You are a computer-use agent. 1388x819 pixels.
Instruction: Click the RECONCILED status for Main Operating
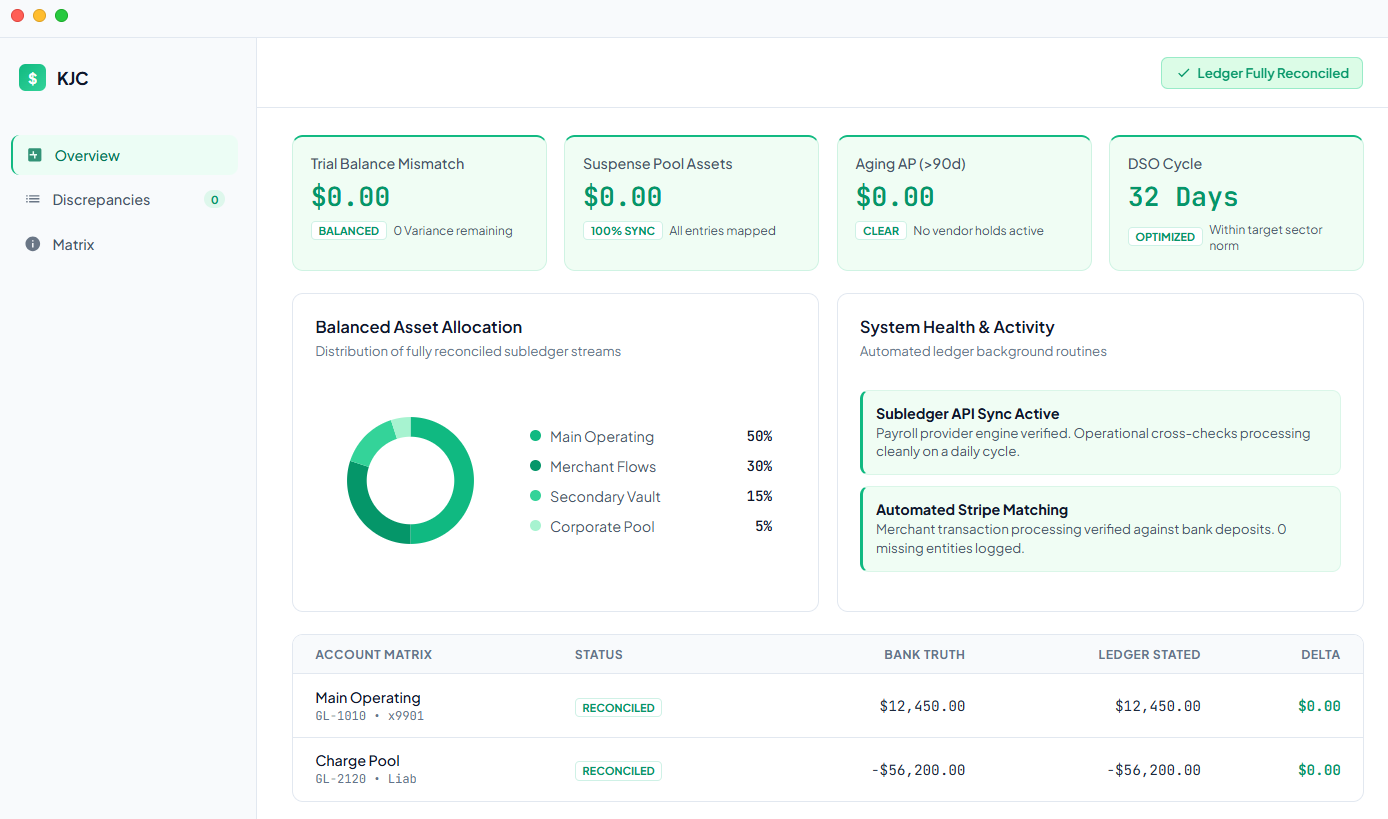tap(618, 708)
